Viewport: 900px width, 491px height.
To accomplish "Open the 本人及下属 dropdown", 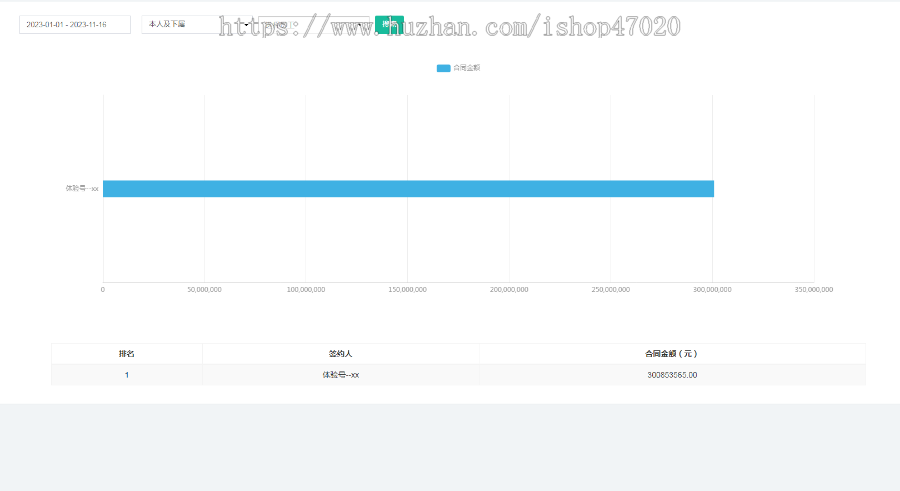I will click(197, 25).
